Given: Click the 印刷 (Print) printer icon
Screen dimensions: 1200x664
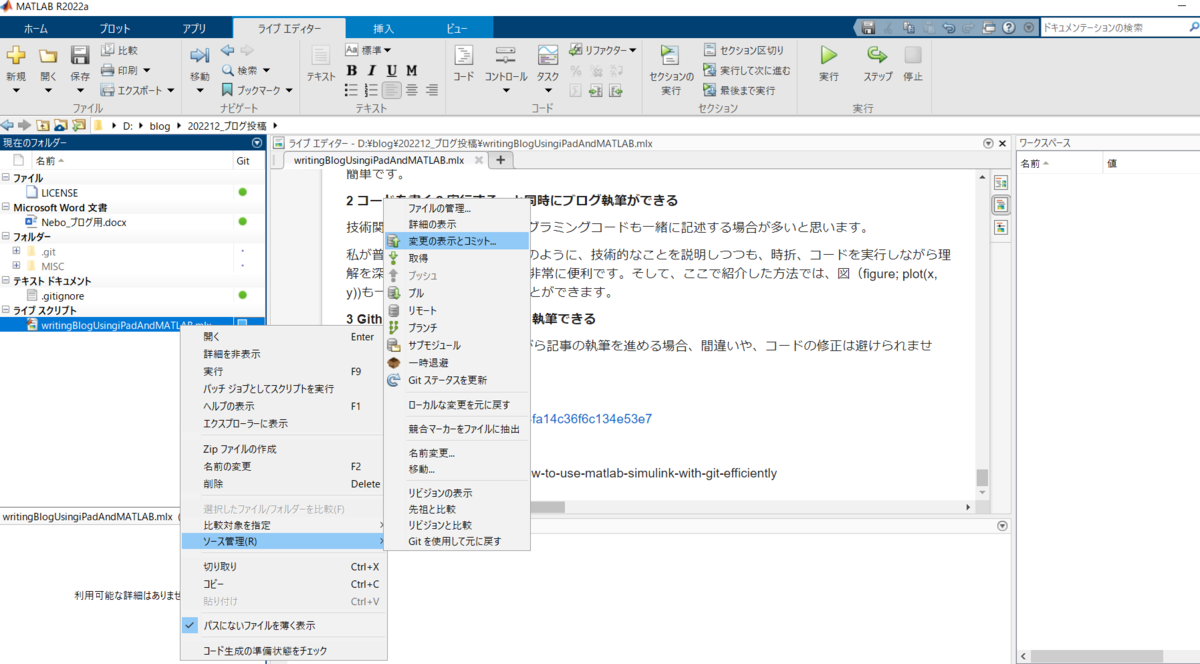Looking at the screenshot, I should 109,70.
